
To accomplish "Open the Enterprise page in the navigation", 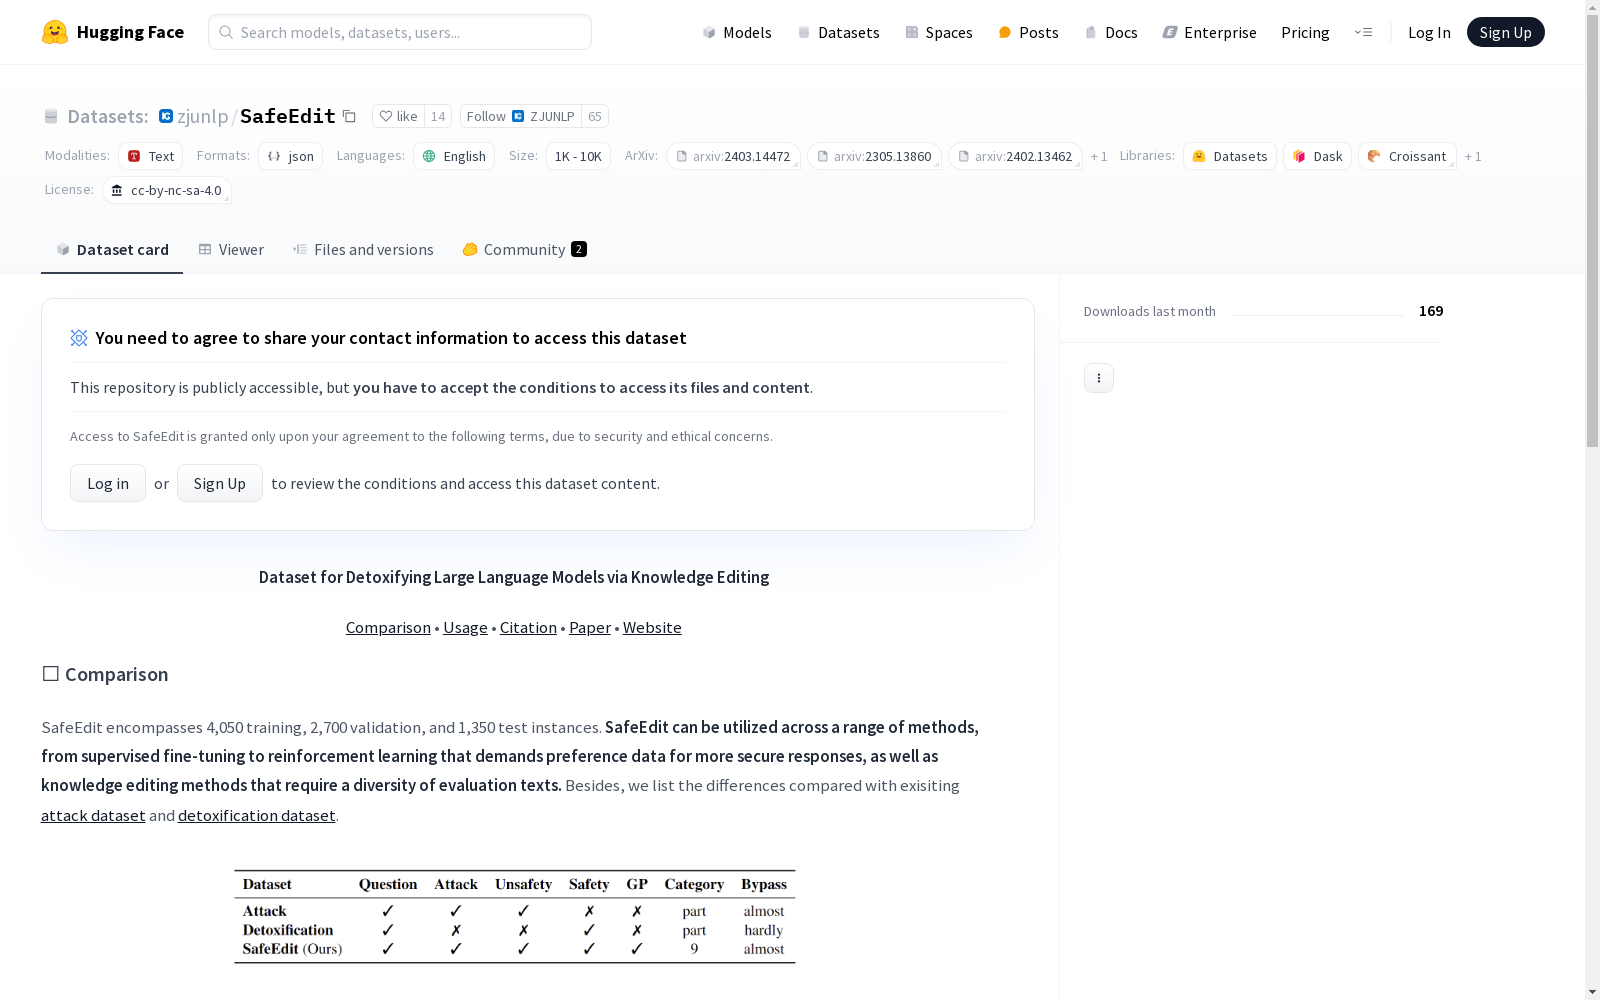I will (x=1210, y=32).
